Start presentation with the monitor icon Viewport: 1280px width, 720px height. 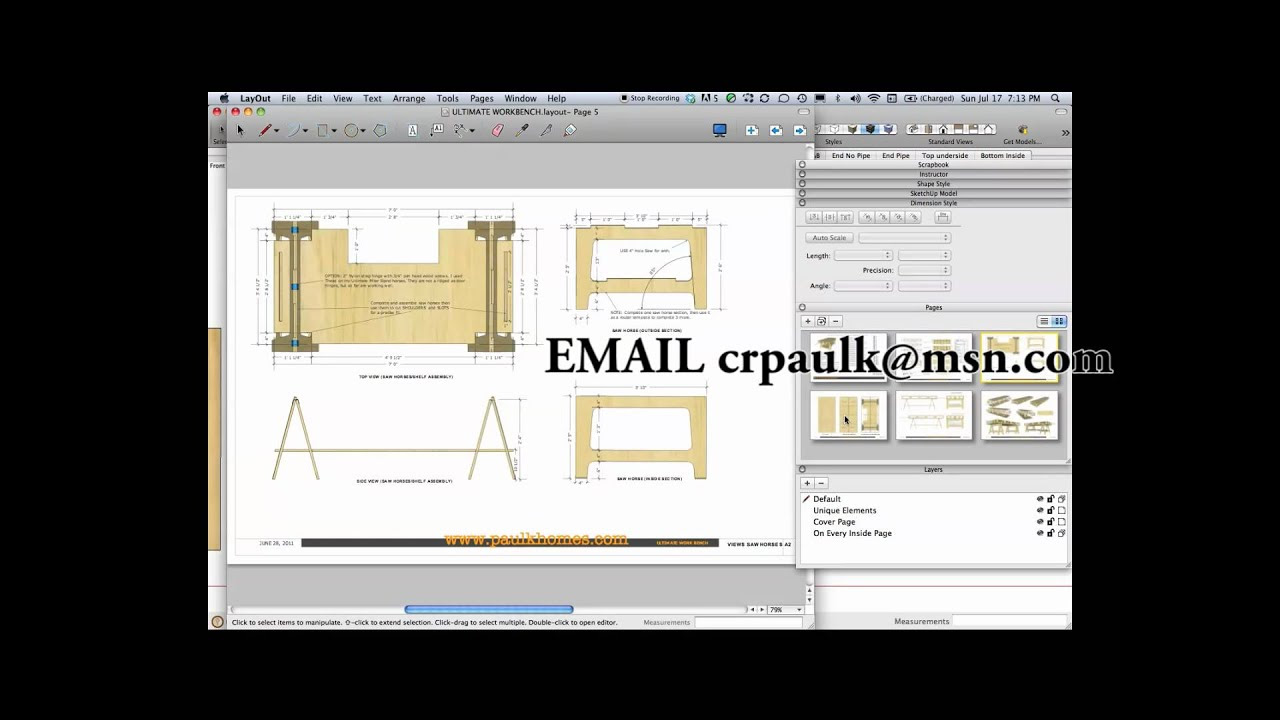coord(719,130)
